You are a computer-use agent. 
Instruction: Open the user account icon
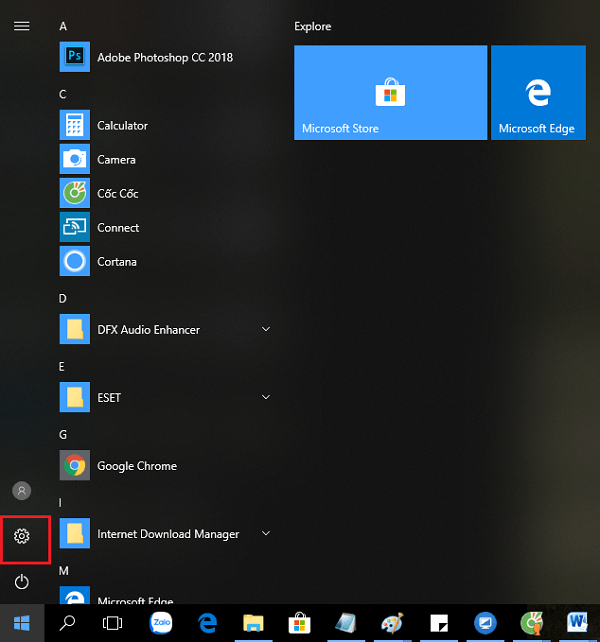22,491
